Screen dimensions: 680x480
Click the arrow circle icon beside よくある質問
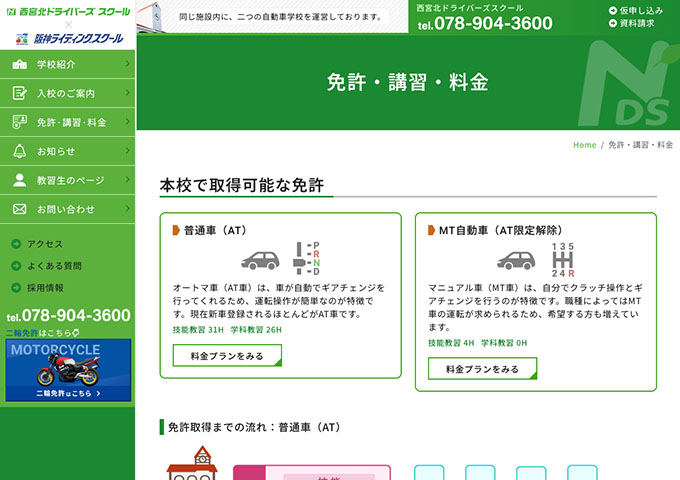pos(16,266)
